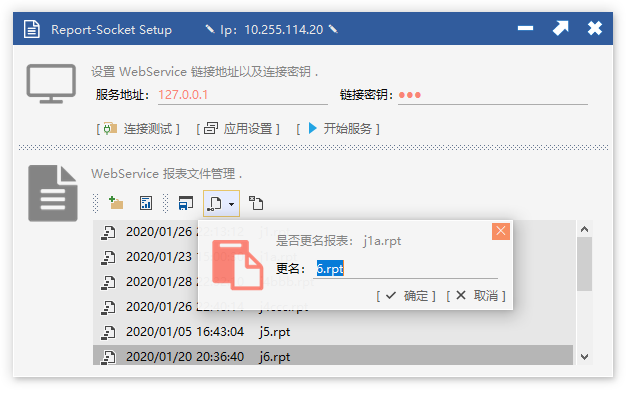This screenshot has width=633, height=396.
Task: Click the 链接密钥 password field
Action: pos(493,95)
